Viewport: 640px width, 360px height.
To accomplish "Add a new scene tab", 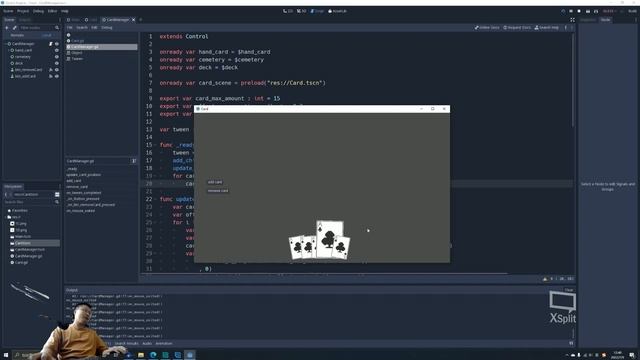I will [x=141, y=20].
